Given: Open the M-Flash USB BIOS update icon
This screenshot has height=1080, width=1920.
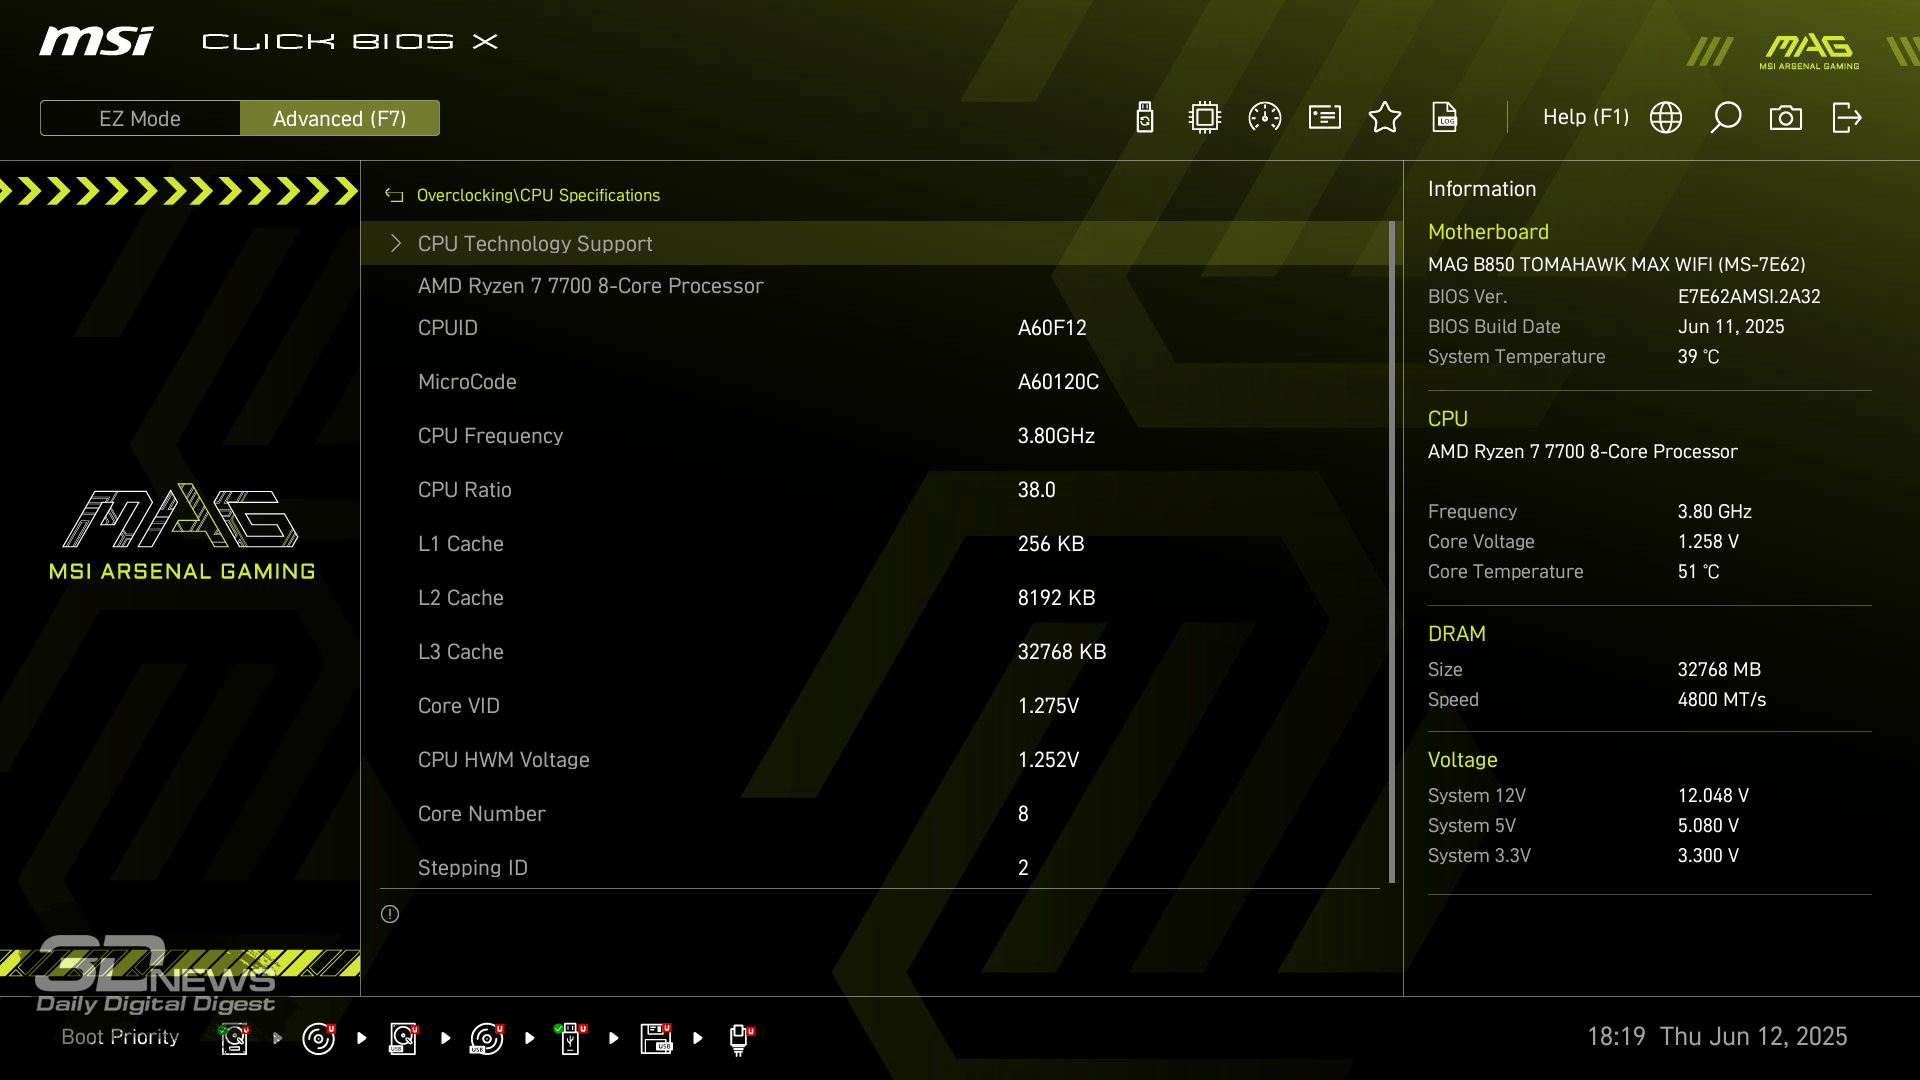Looking at the screenshot, I should pyautogui.click(x=1145, y=118).
